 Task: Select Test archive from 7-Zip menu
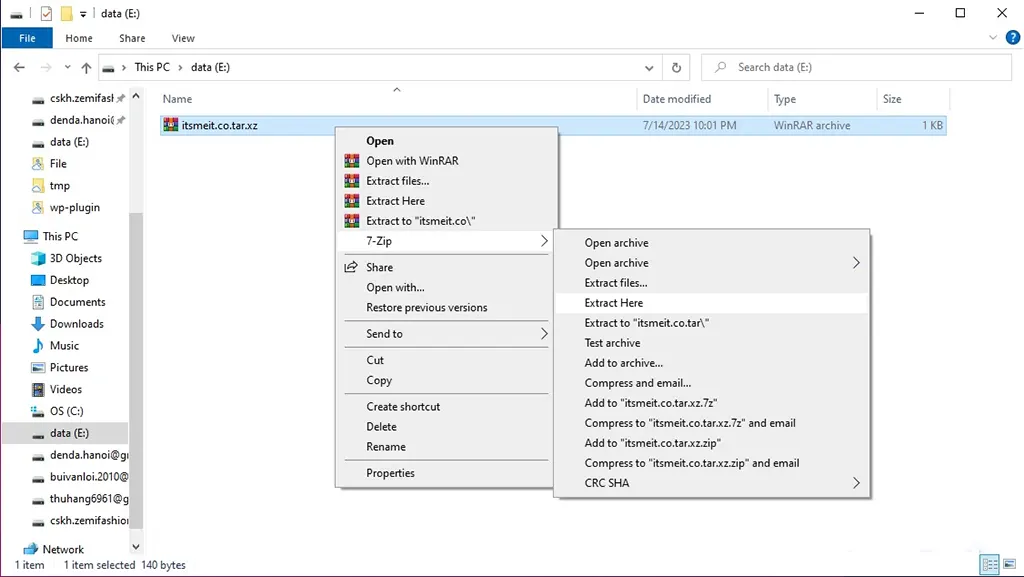pos(612,343)
